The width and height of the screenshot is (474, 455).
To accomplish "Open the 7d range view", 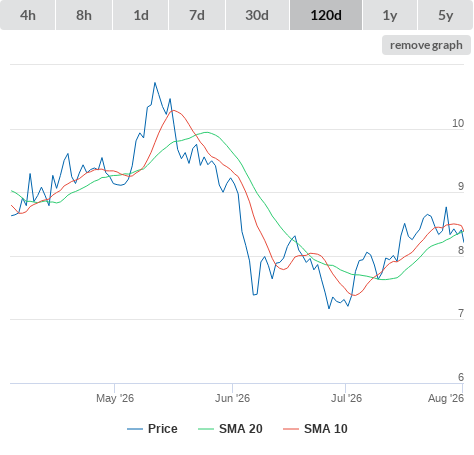I will [x=197, y=15].
